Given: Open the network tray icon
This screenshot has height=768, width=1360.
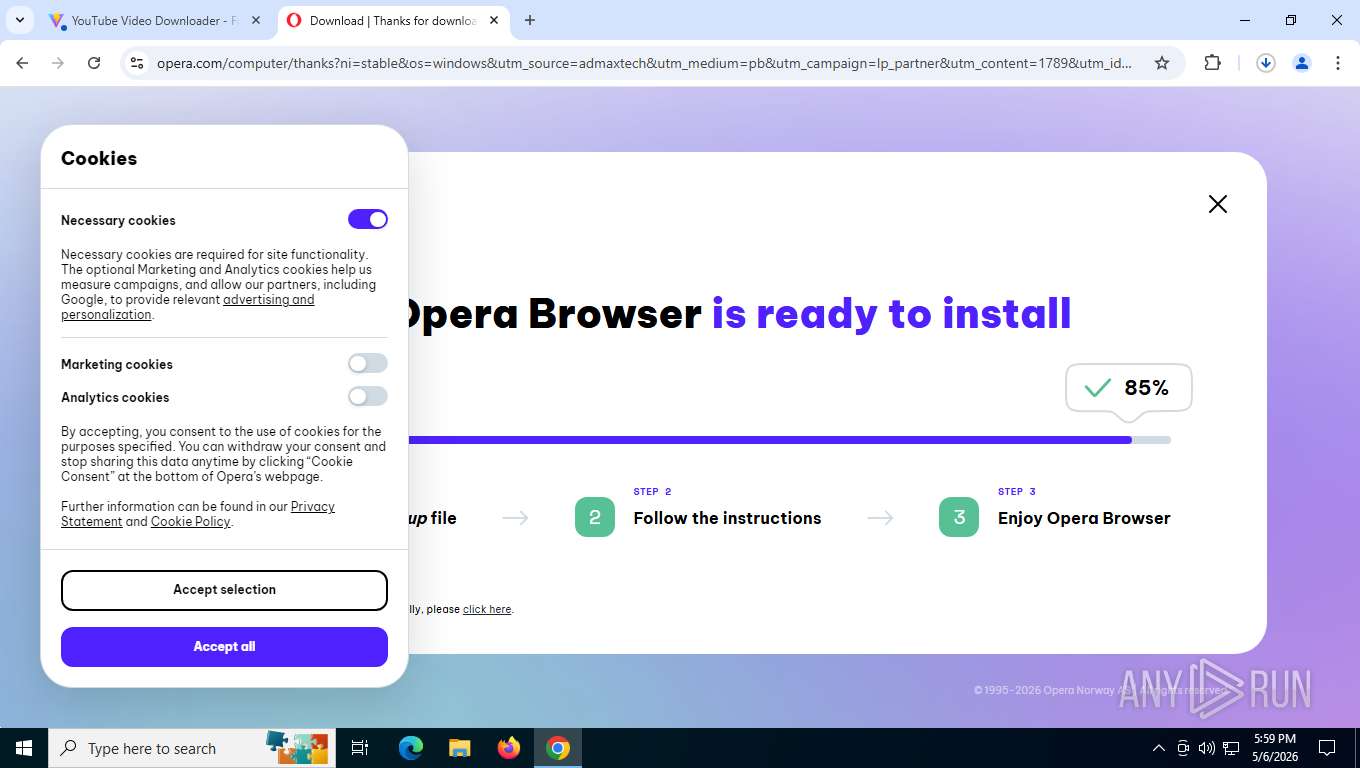Looking at the screenshot, I should [1231, 748].
